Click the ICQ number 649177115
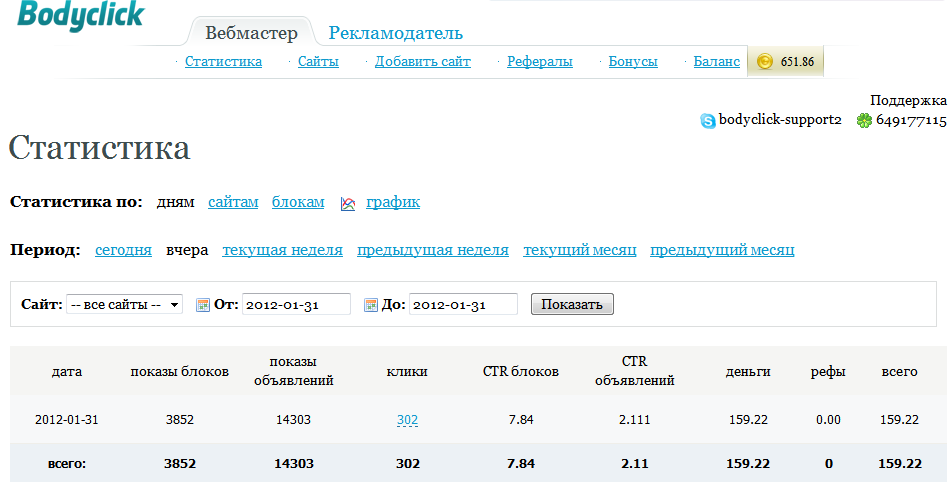This screenshot has height=489, width=952. pos(911,120)
